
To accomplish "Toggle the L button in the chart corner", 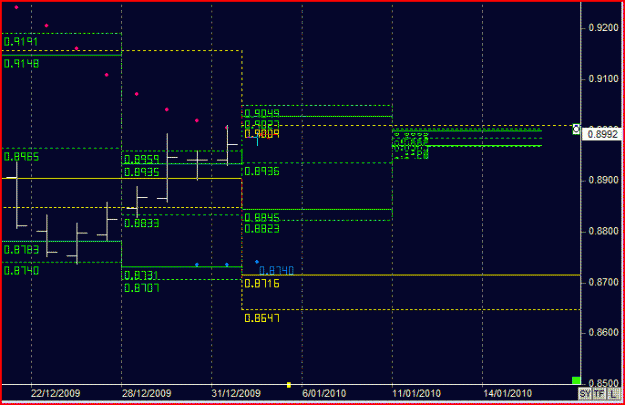I will tap(613, 394).
